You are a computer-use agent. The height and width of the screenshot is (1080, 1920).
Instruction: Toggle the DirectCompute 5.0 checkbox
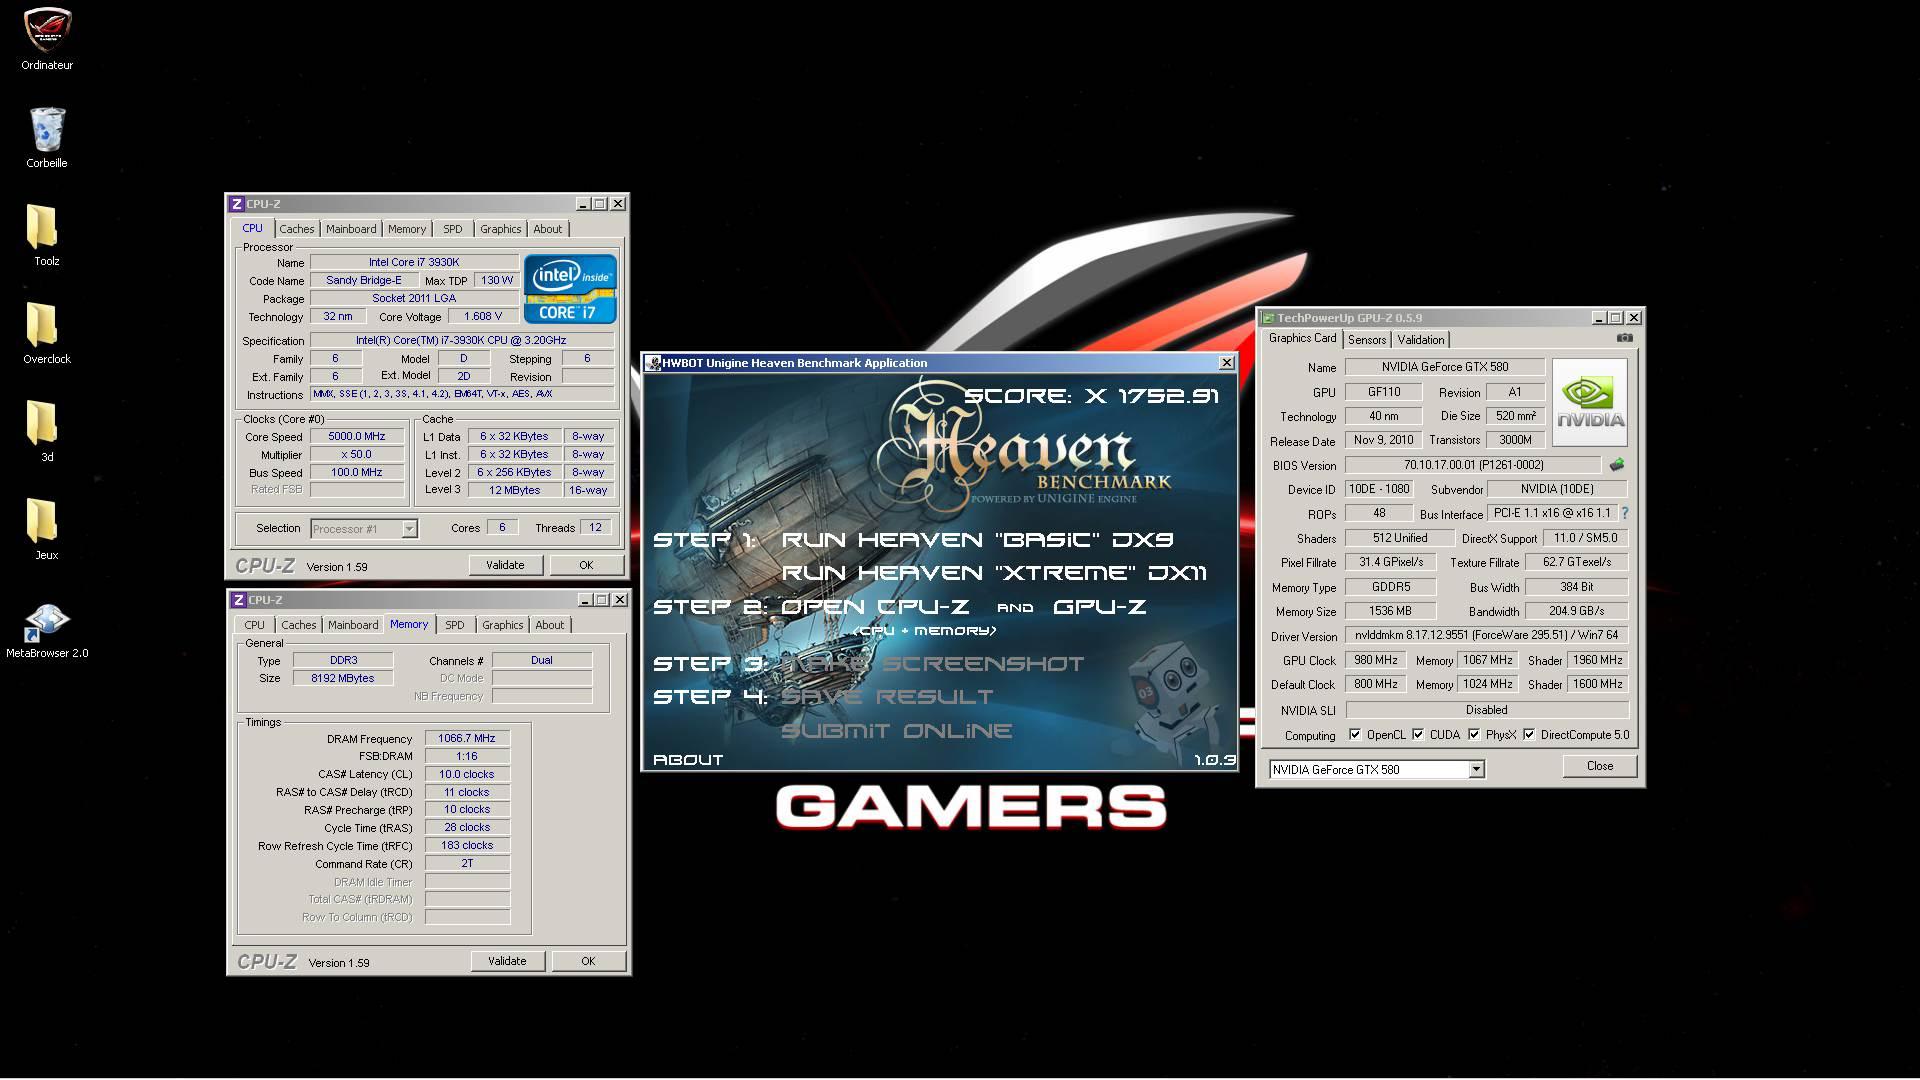tap(1529, 735)
